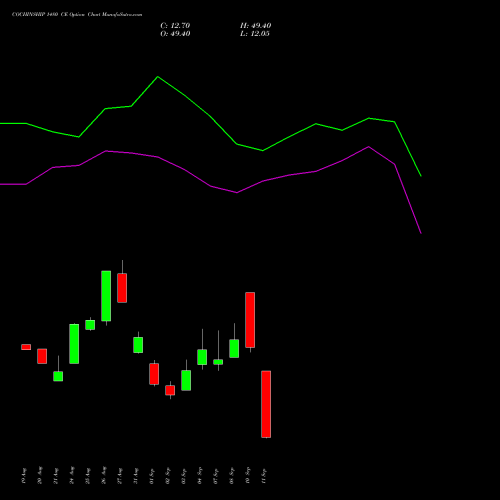Screen dimensions: 500x500
Task: Select the green 31 Aug candlestick
Action: click(x=138, y=345)
